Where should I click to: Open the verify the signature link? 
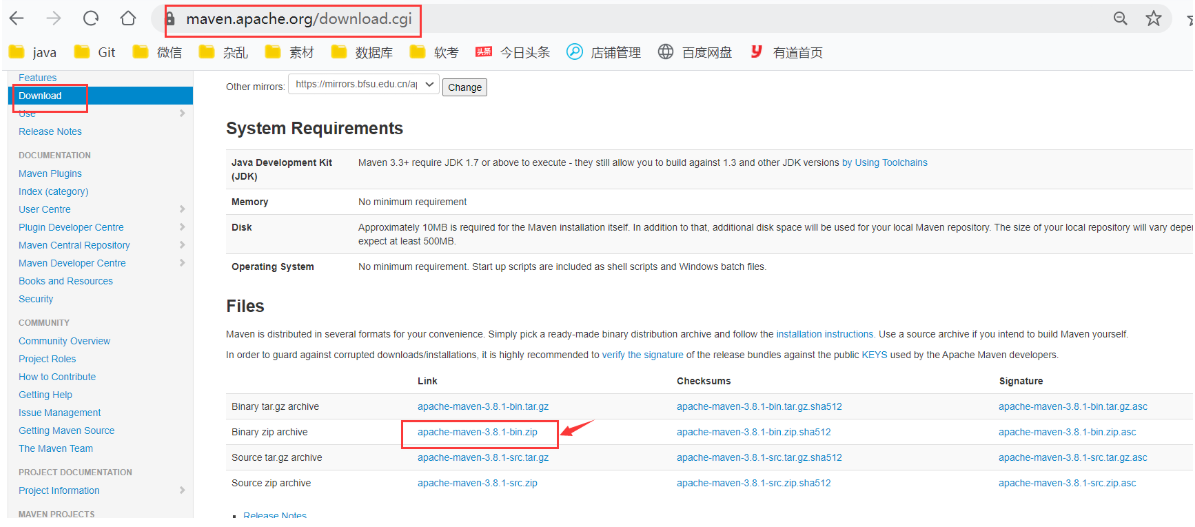(x=642, y=355)
